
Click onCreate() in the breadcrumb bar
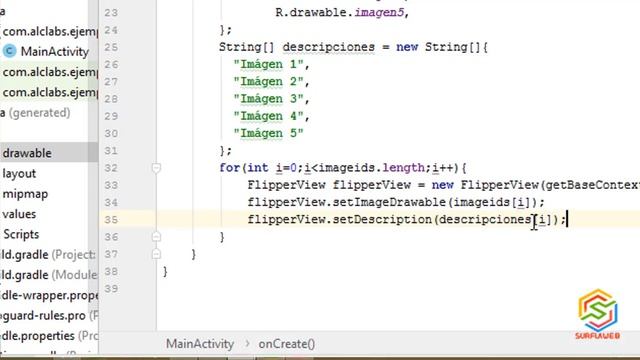click(x=287, y=344)
